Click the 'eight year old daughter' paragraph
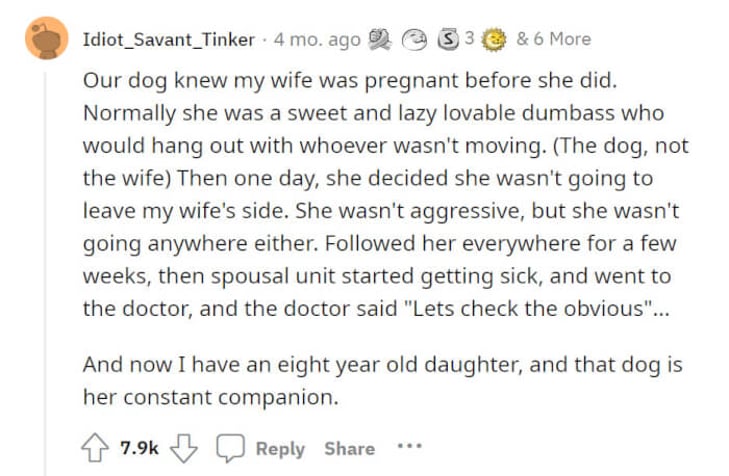Image resolution: width=729 pixels, height=476 pixels. 383,381
